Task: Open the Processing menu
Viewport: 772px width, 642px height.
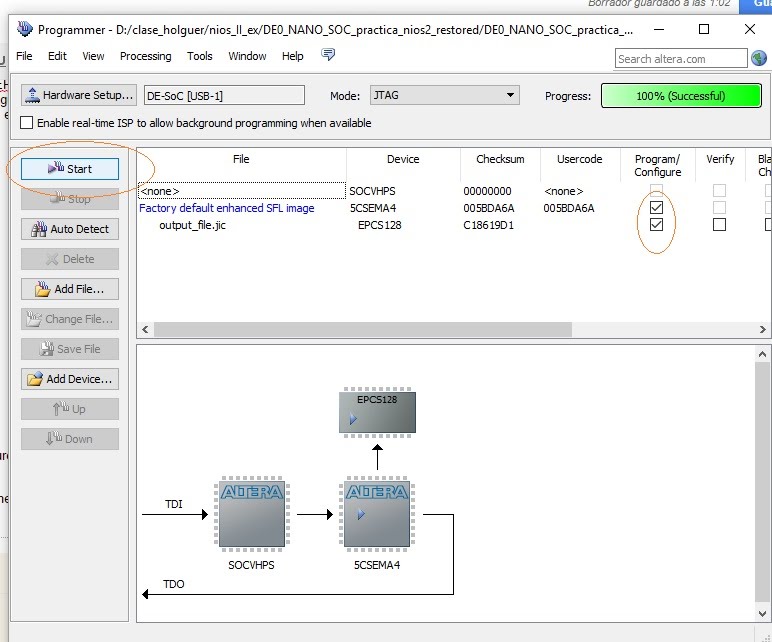Action: (146, 56)
